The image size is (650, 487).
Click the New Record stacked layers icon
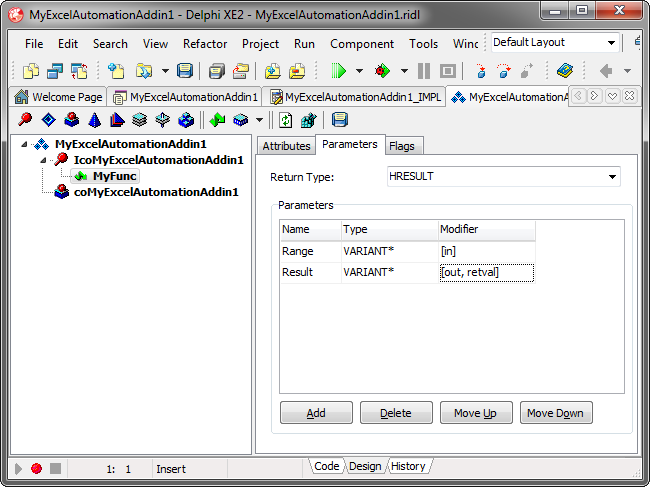[140, 120]
